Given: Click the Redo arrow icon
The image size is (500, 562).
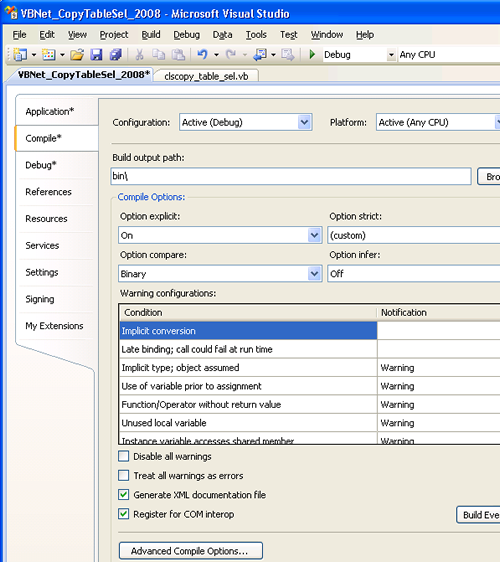Looking at the screenshot, I should pyautogui.click(x=231, y=54).
